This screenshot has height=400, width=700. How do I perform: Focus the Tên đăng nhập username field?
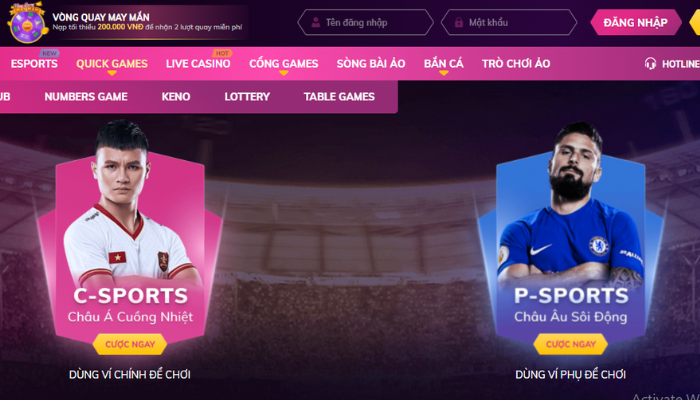click(366, 22)
